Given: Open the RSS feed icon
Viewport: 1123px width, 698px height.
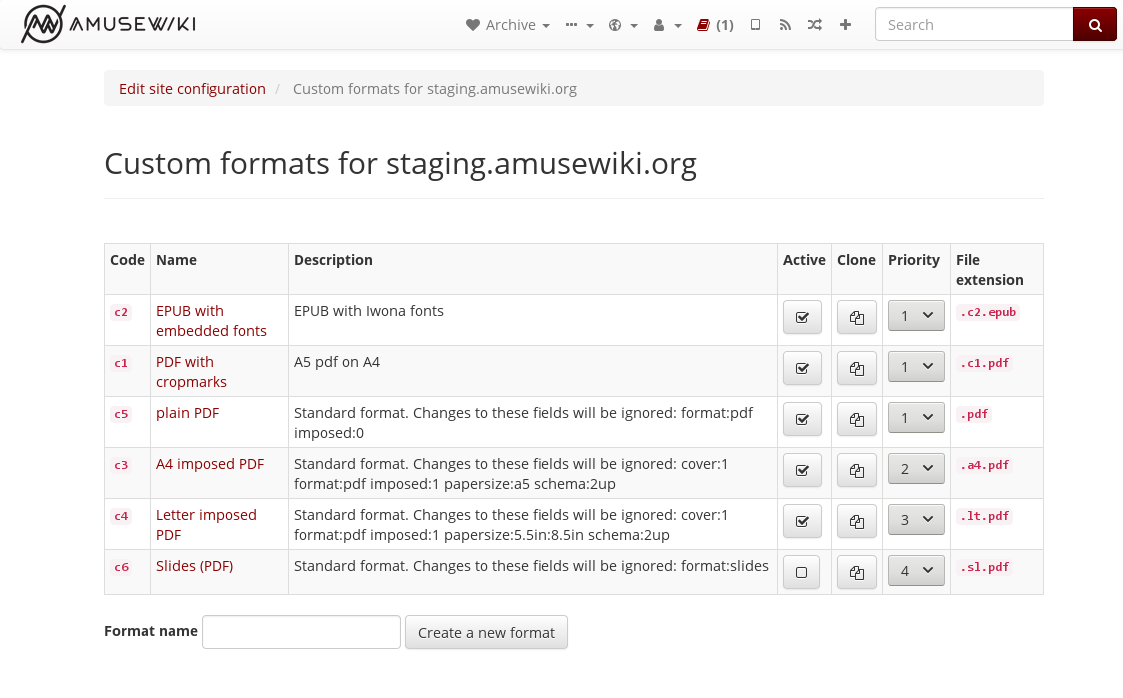Looking at the screenshot, I should click(x=785, y=25).
